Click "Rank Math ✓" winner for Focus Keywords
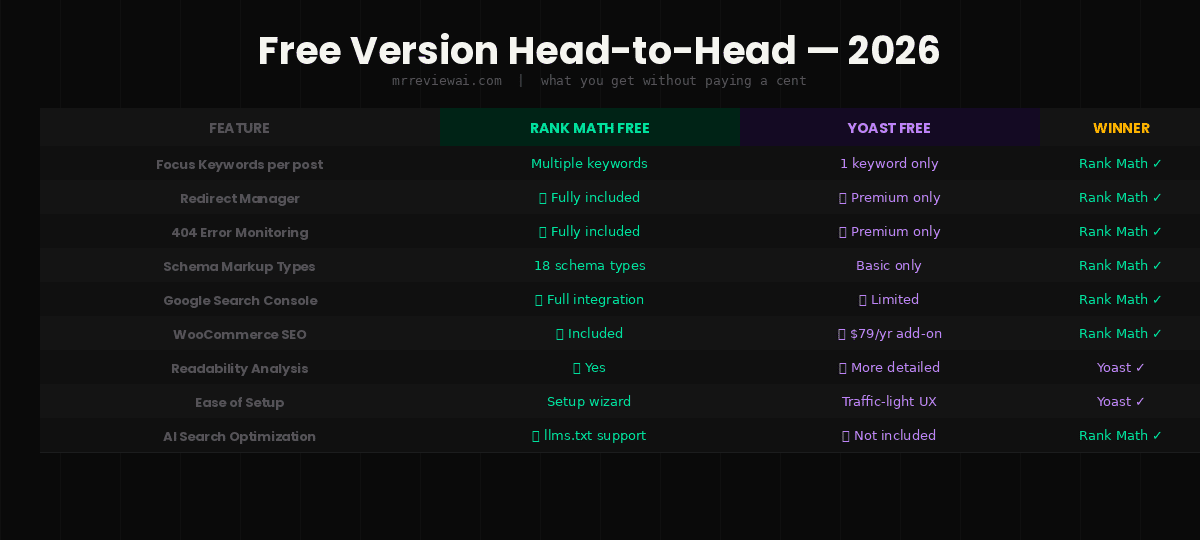 [x=1120, y=163]
